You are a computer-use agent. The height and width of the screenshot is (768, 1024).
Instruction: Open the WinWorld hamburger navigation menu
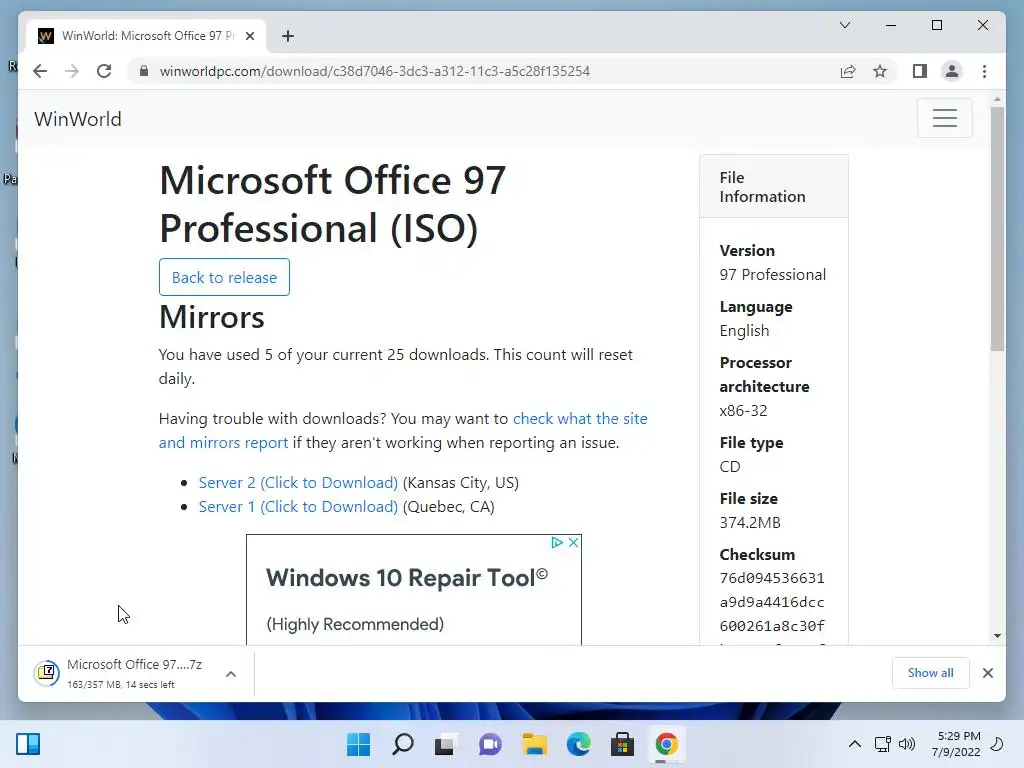pyautogui.click(x=944, y=118)
